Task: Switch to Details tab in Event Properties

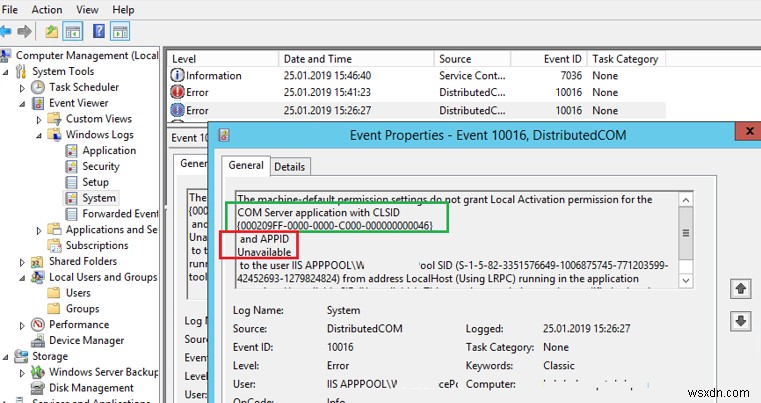Action: click(290, 167)
